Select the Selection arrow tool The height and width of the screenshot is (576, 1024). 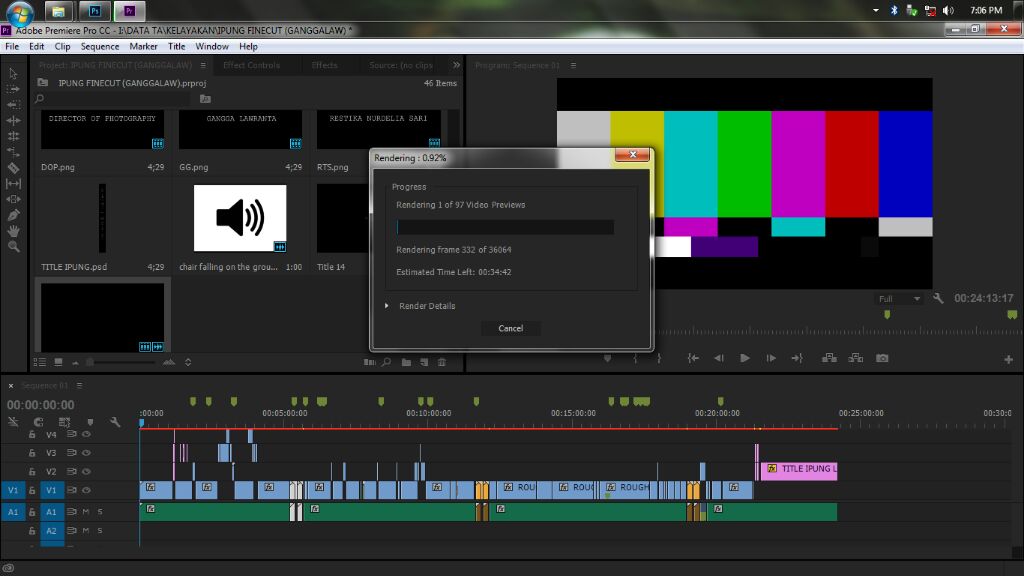tap(13, 73)
